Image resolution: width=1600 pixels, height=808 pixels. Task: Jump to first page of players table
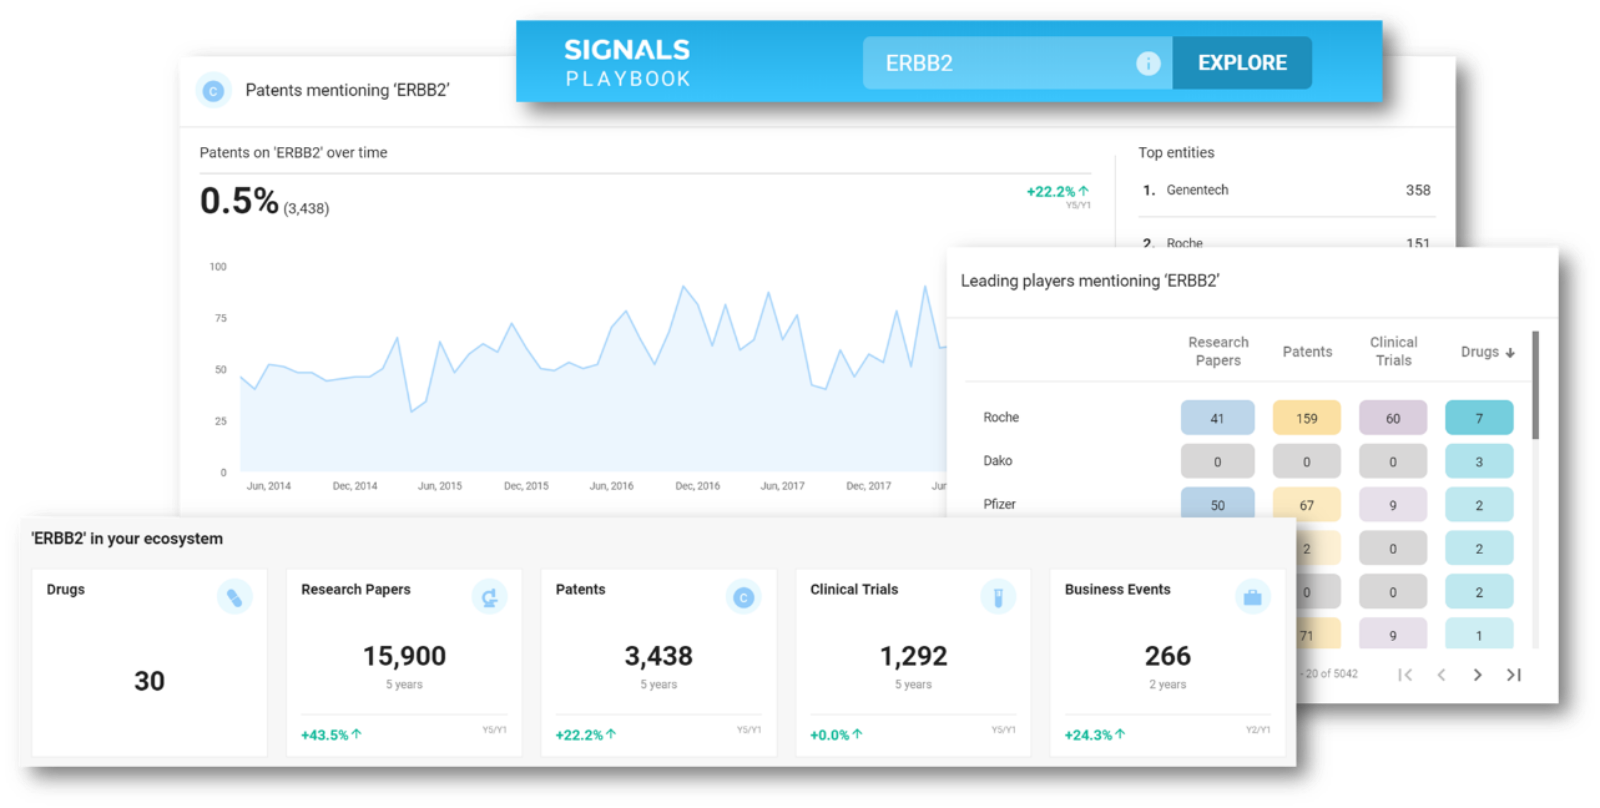1405,675
